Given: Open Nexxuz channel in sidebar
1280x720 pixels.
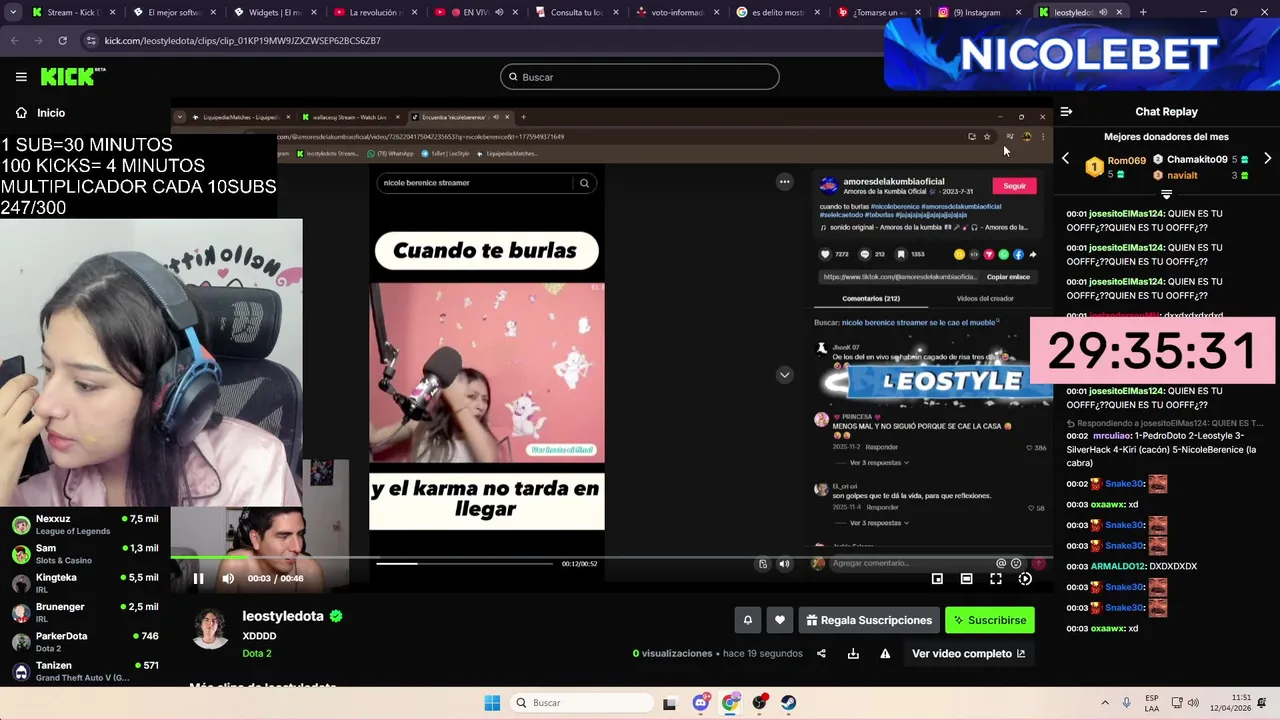Looking at the screenshot, I should [85, 525].
